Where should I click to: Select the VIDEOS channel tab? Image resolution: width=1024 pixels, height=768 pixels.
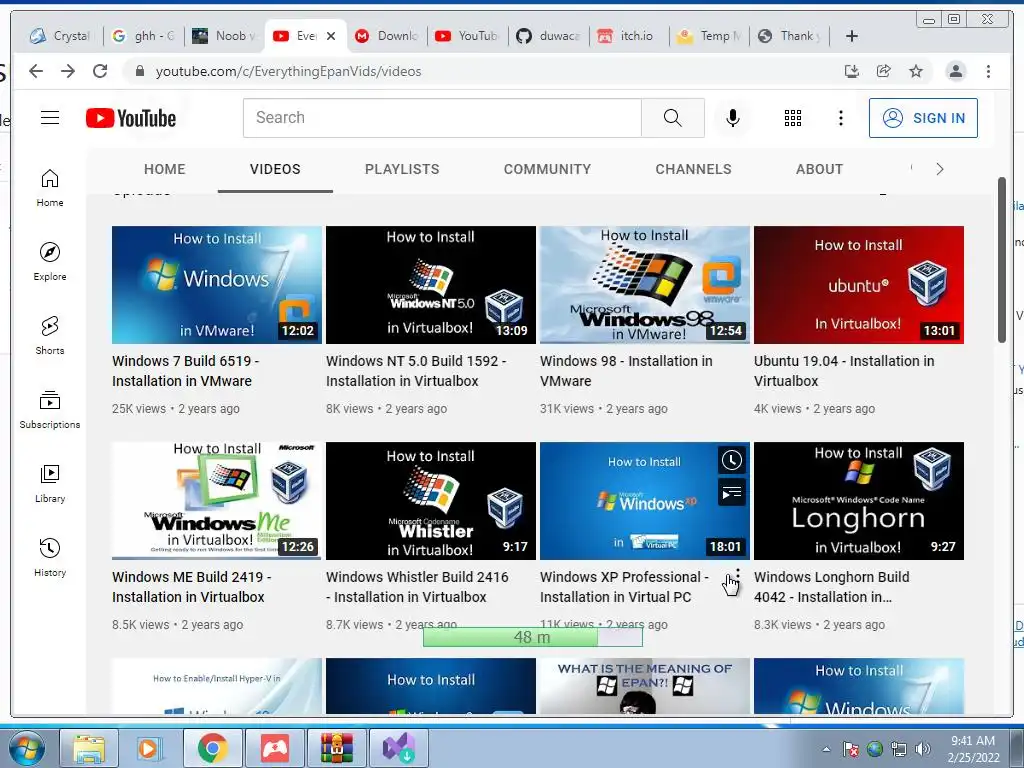[275, 169]
